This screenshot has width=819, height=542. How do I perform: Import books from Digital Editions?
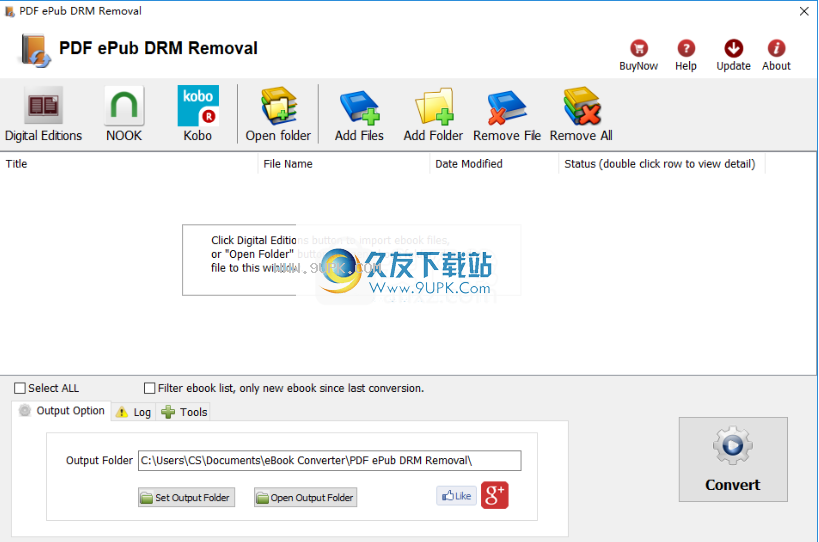[43, 114]
